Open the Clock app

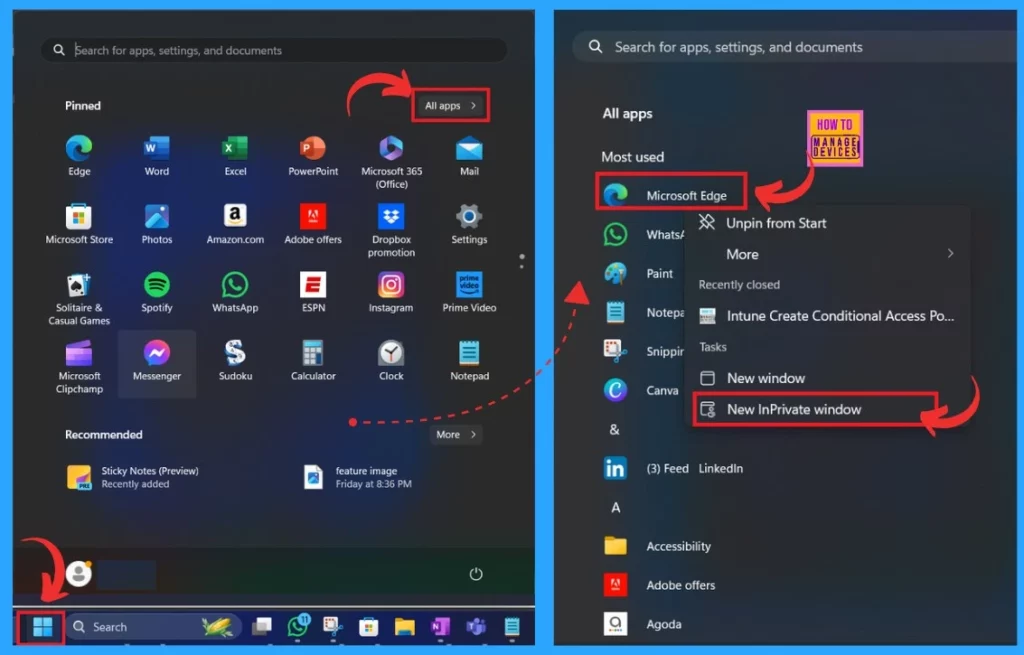tap(391, 360)
